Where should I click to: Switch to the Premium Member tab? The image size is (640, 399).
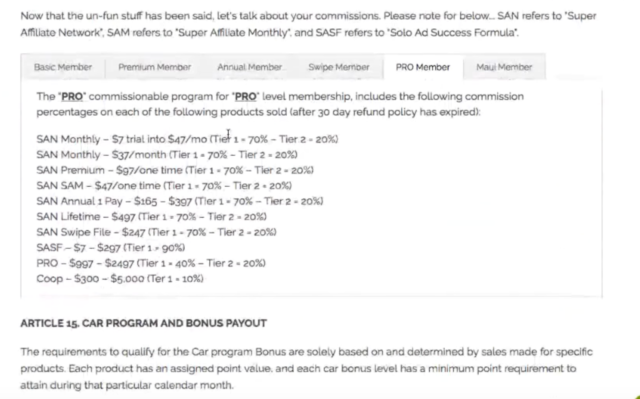[154, 67]
